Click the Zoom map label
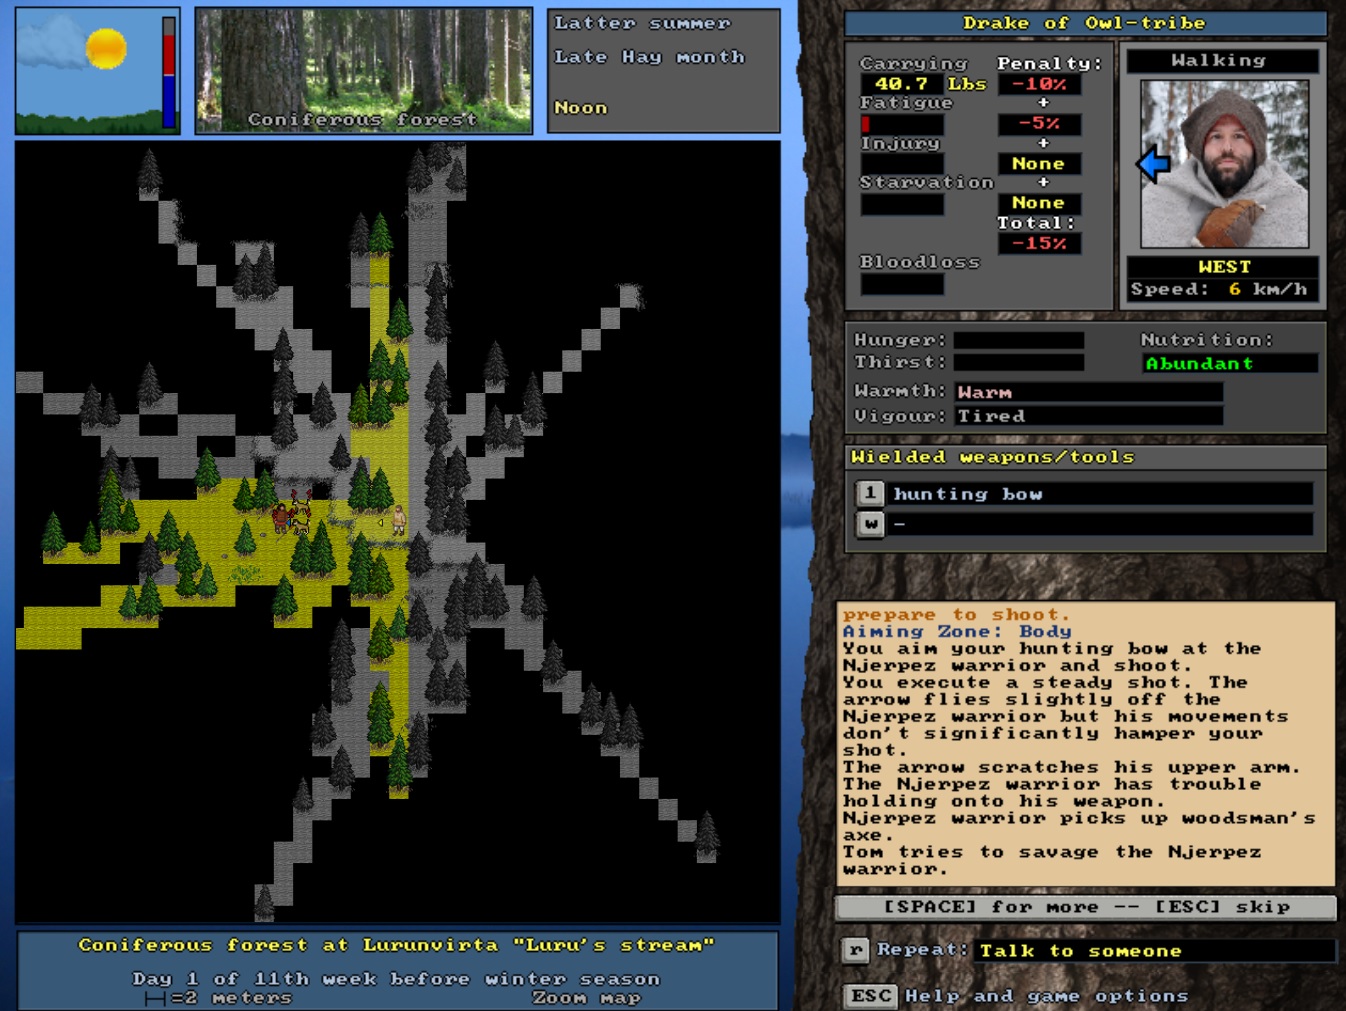The height and width of the screenshot is (1011, 1346). click(x=586, y=998)
